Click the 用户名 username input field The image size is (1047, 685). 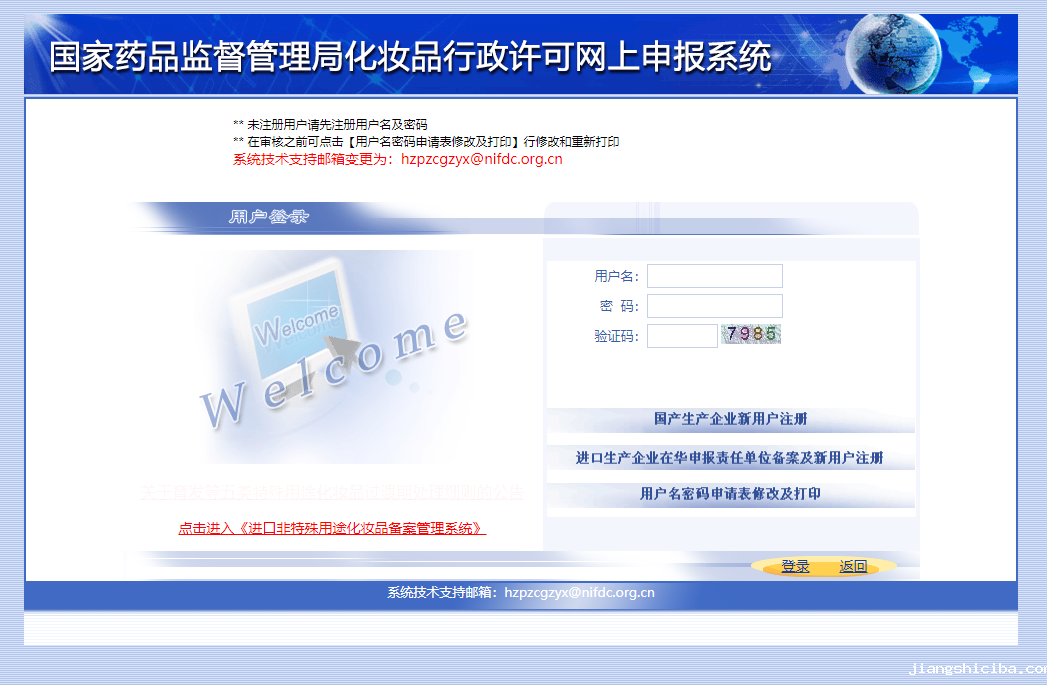pos(714,276)
